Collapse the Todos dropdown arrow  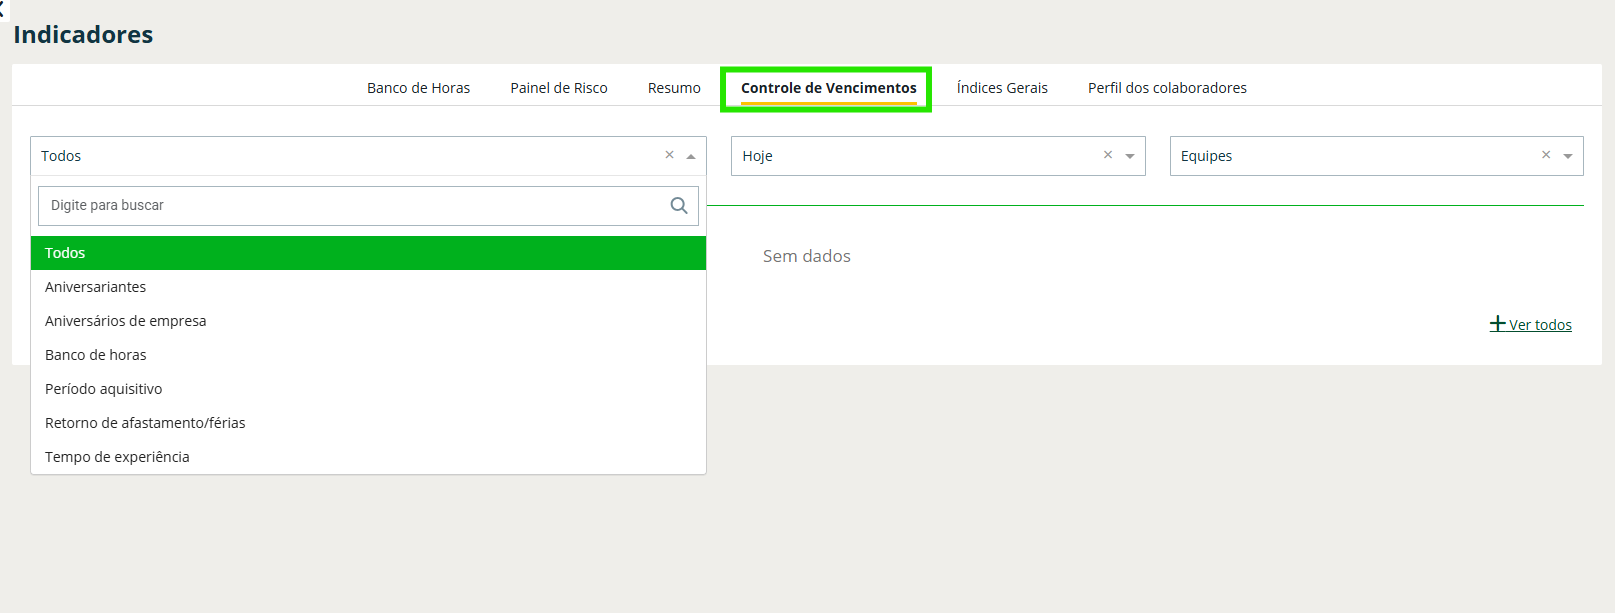(690, 156)
